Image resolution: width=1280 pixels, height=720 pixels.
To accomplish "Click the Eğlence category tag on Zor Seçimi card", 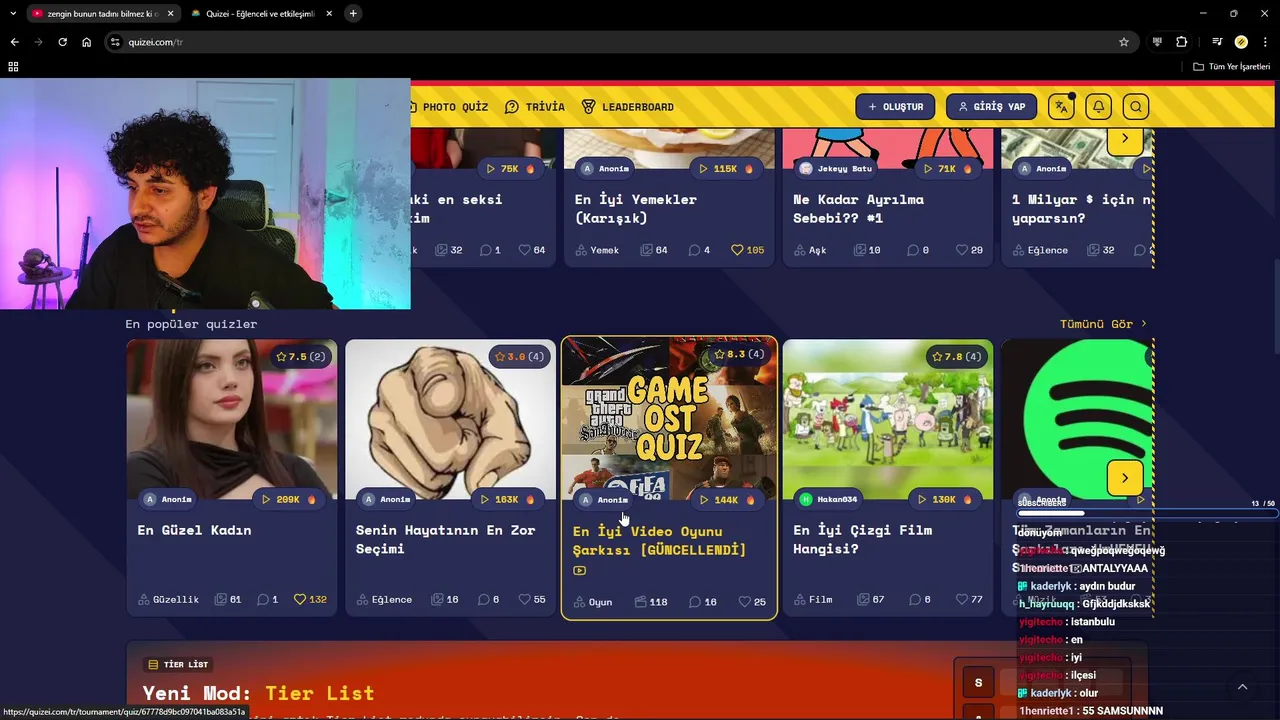I will pyautogui.click(x=383, y=600).
